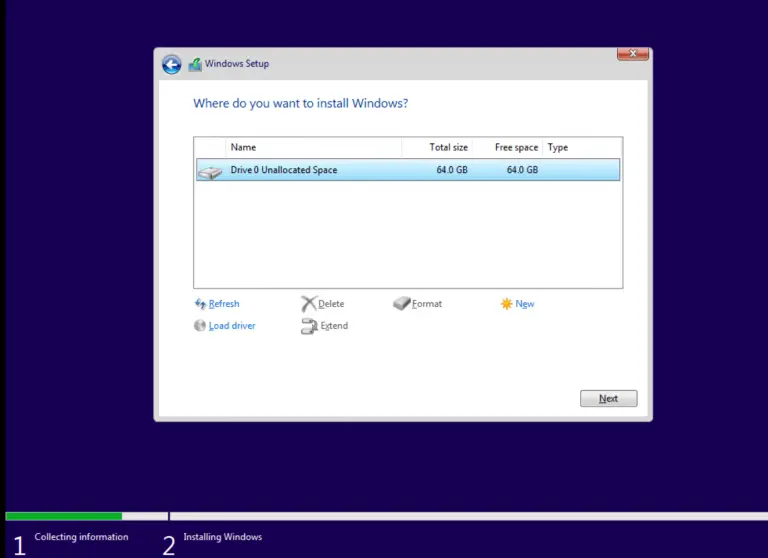Click the Format drive icon
The height and width of the screenshot is (558, 768).
tap(402, 303)
